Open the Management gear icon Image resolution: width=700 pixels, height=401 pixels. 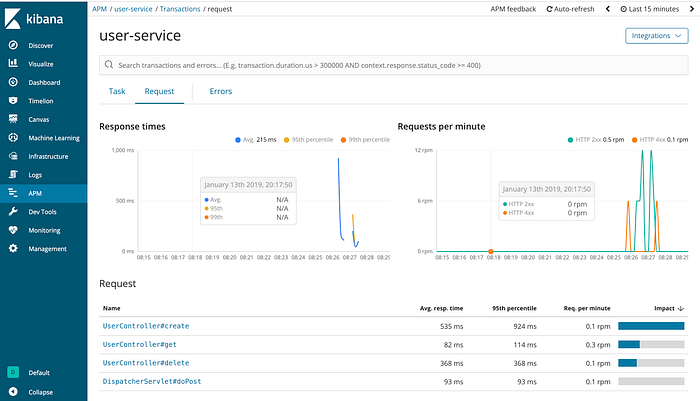coord(13,248)
